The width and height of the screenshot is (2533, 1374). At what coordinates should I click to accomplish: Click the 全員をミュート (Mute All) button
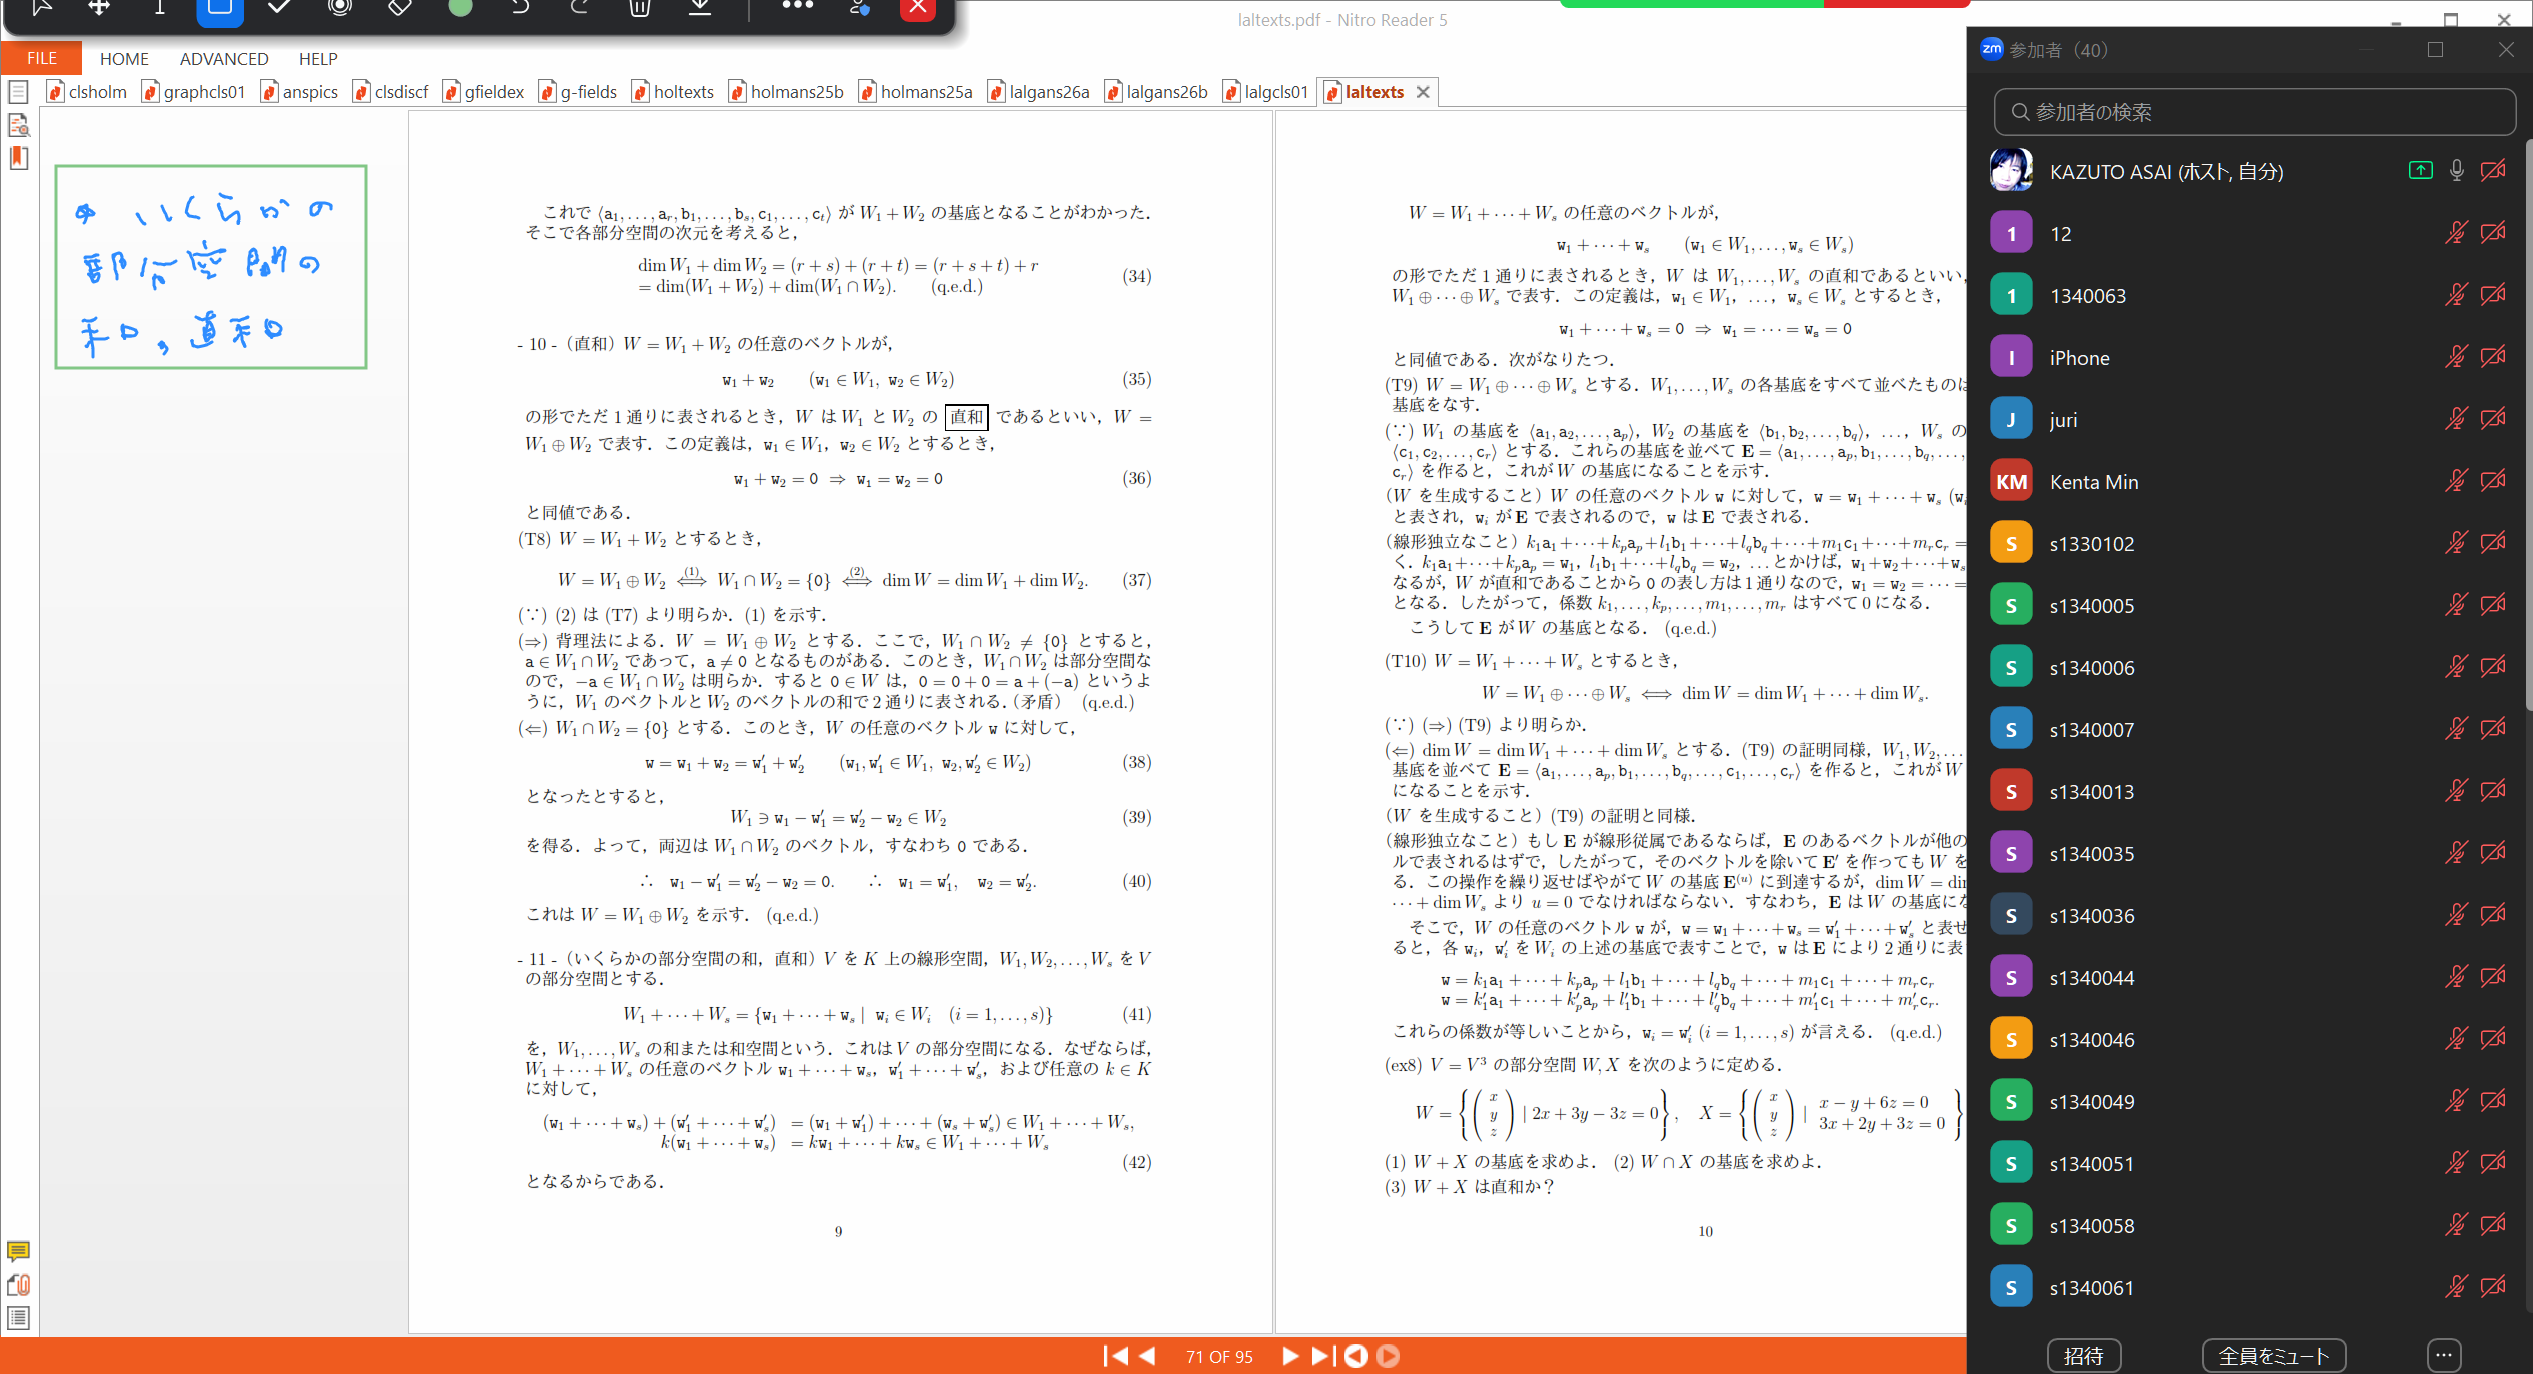(2274, 1356)
